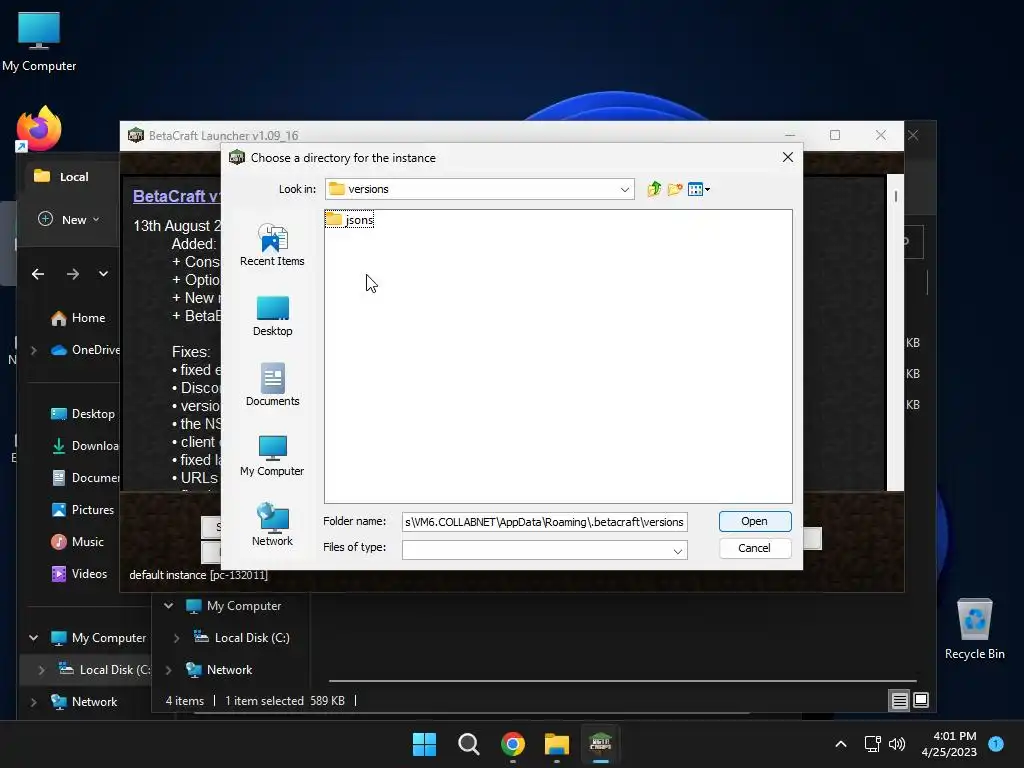Select Desktop in File Explorer sidebar
1024x768 pixels.
(x=83, y=414)
